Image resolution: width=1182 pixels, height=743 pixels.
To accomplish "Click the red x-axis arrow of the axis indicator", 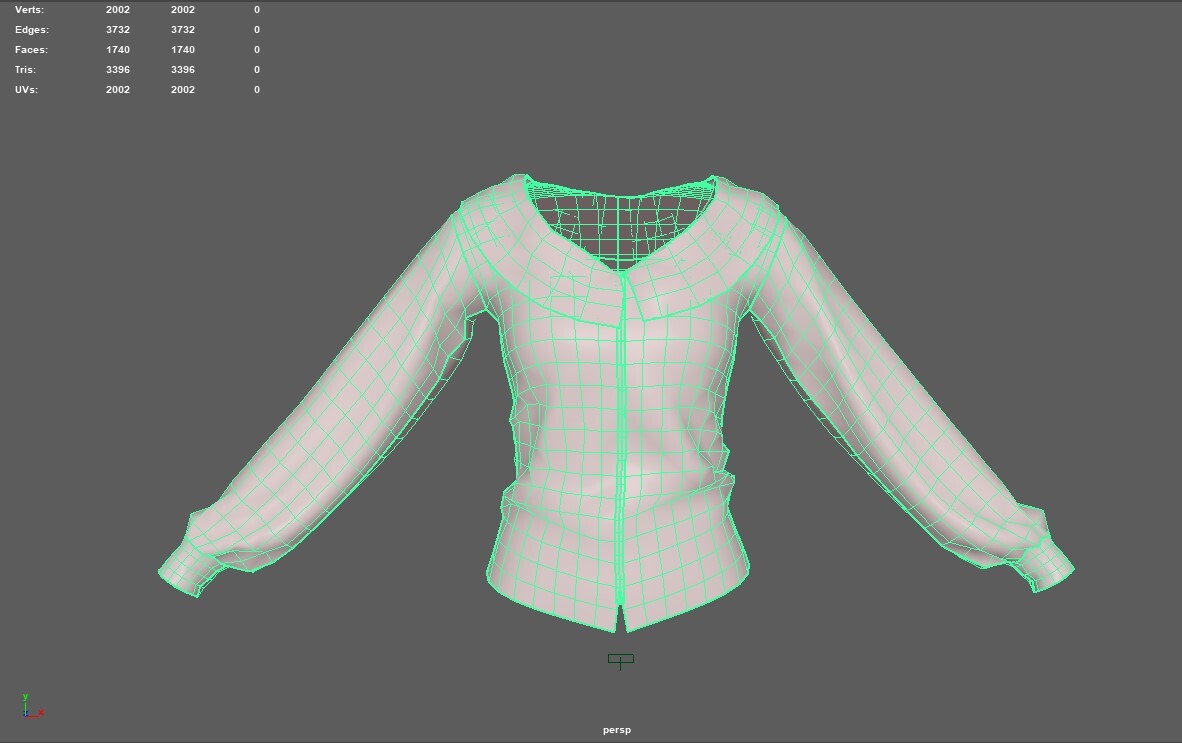I will pos(40,712).
